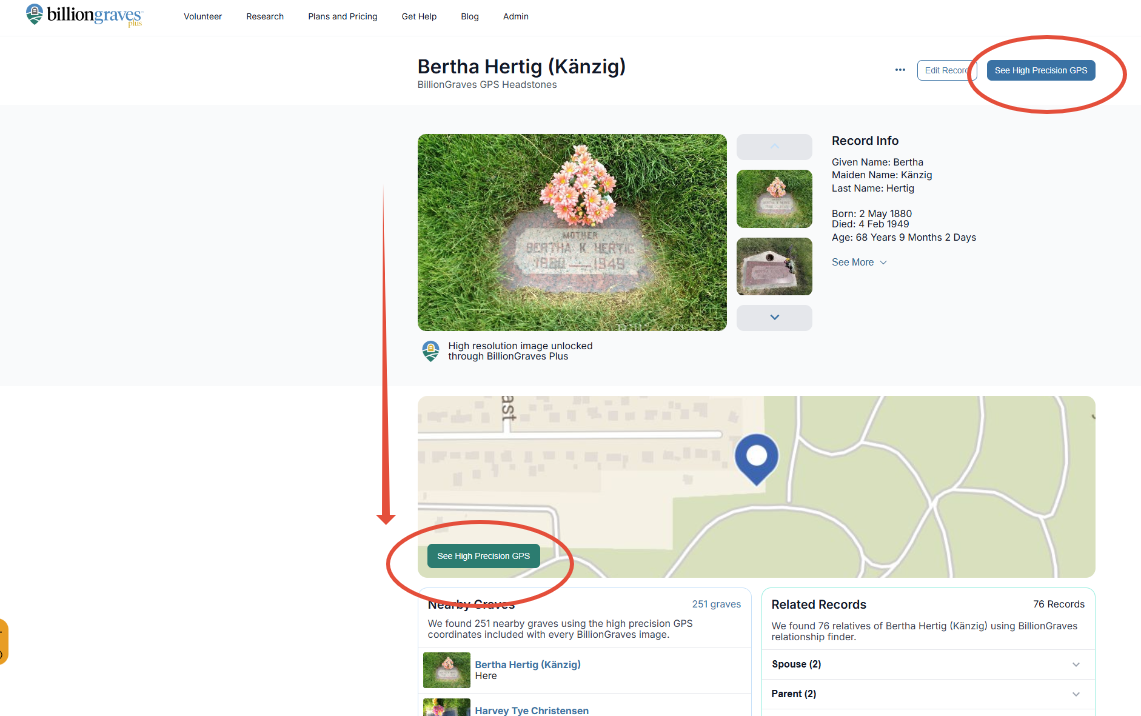Open the BillionGraves logo home link
The height and width of the screenshot is (716, 1141).
point(84,15)
